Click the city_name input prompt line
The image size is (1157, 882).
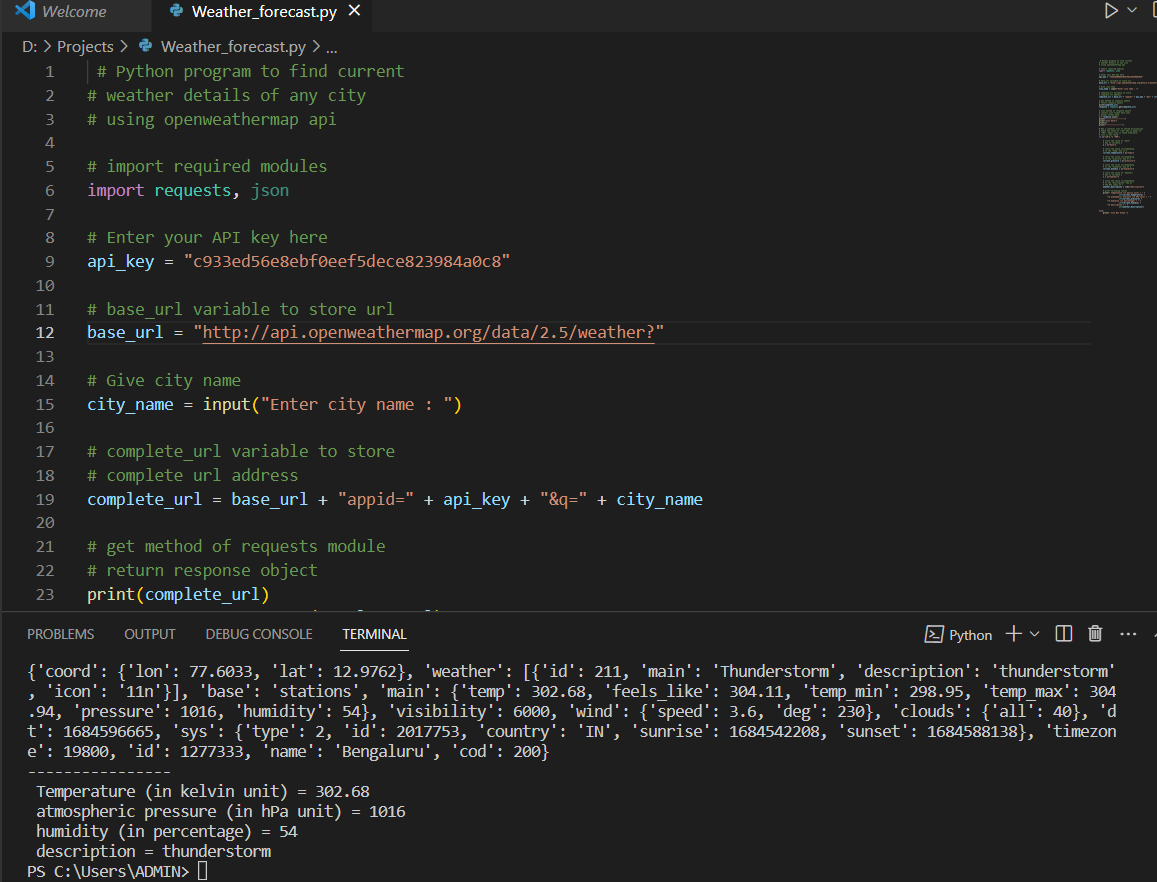pyautogui.click(x=274, y=404)
